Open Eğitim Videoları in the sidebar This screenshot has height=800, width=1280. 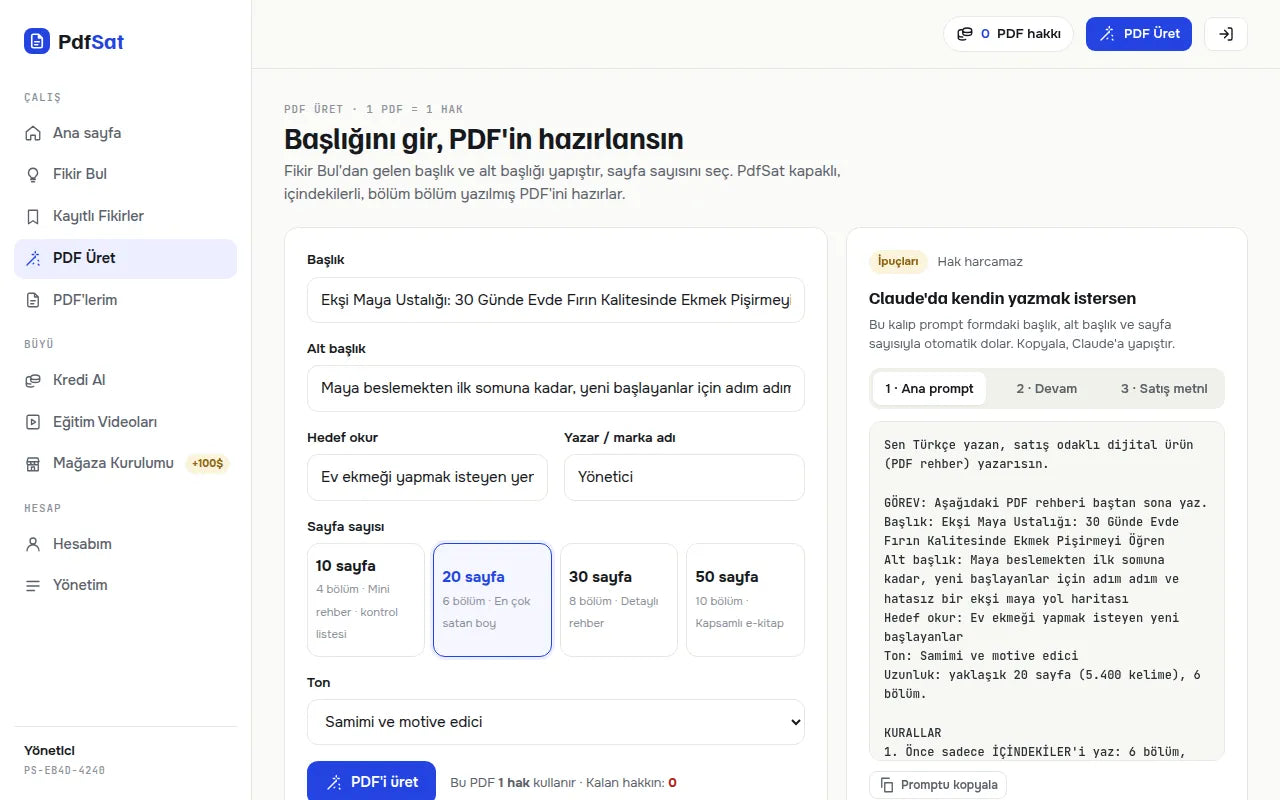tap(126, 422)
